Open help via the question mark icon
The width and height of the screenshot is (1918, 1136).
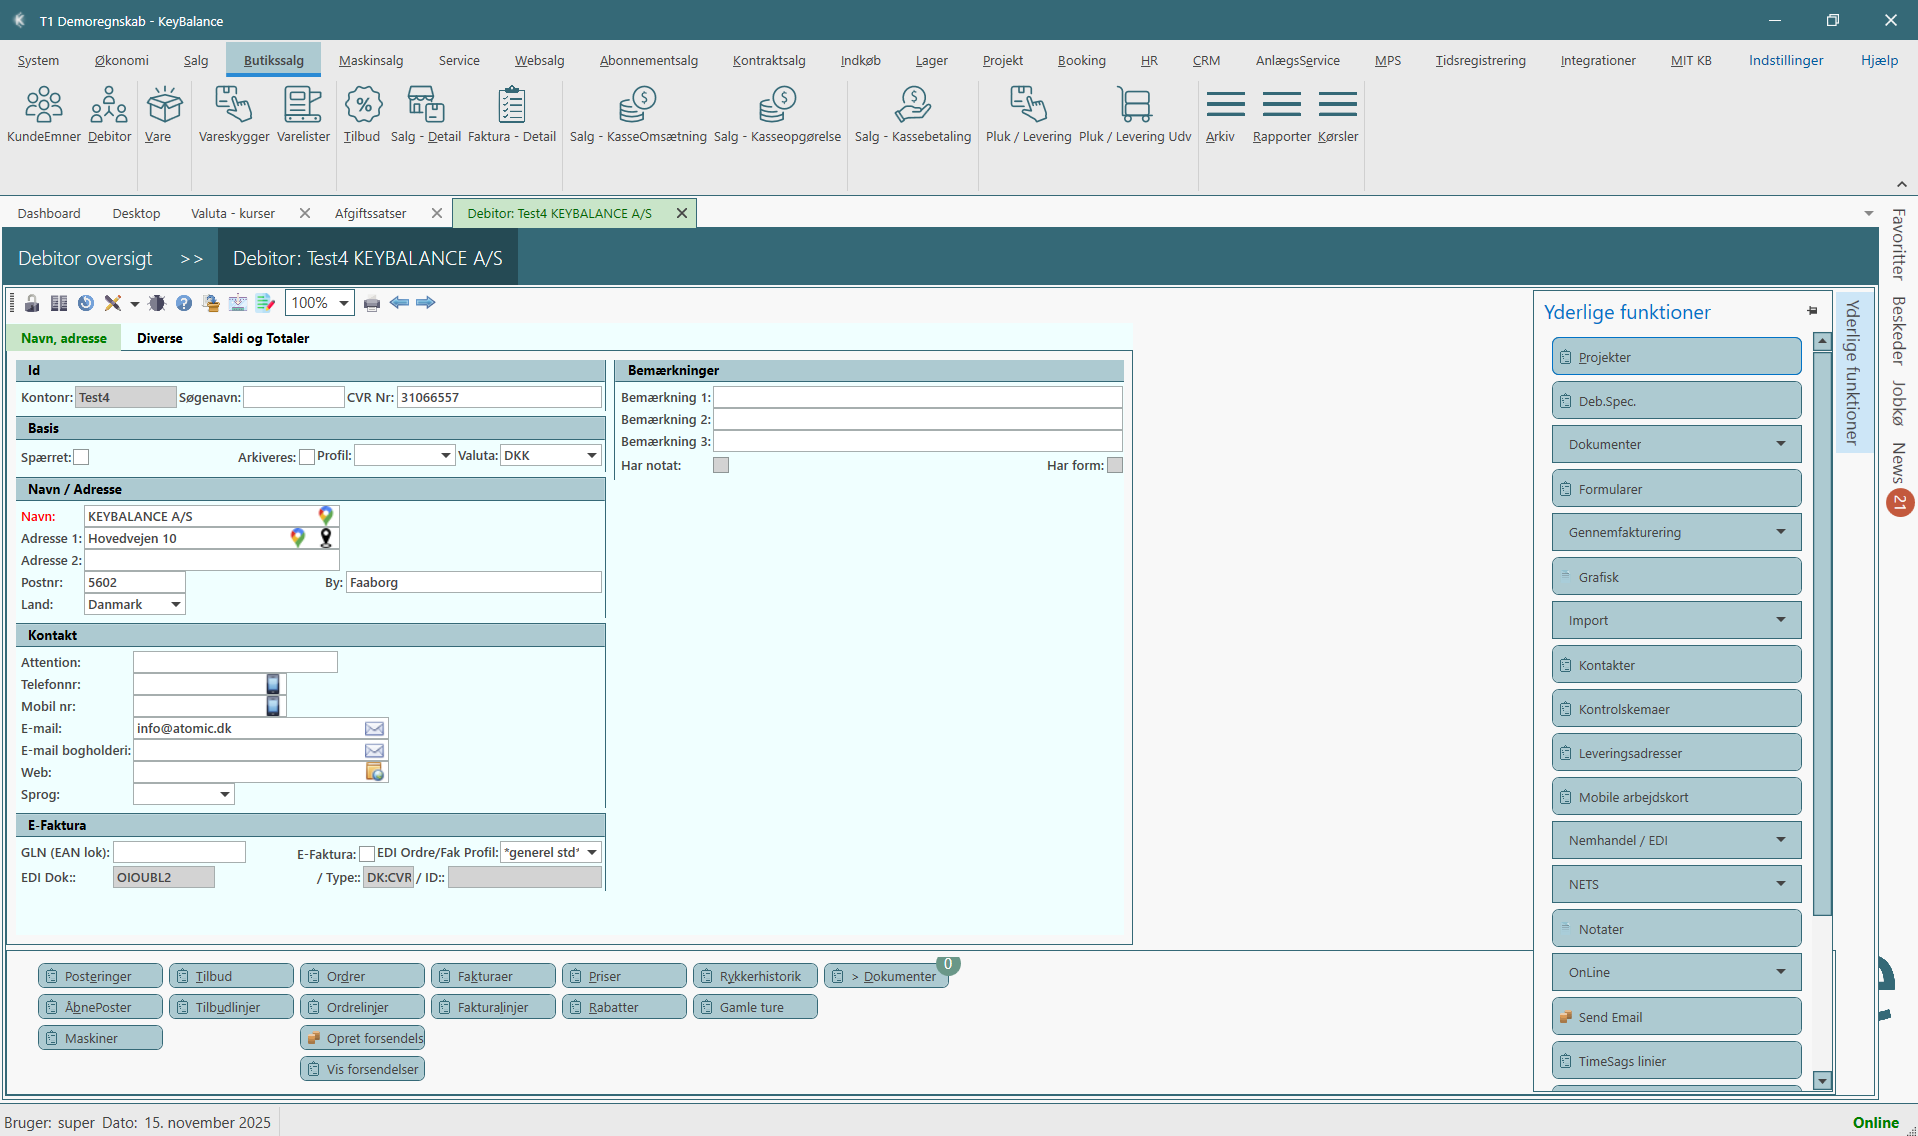184,303
